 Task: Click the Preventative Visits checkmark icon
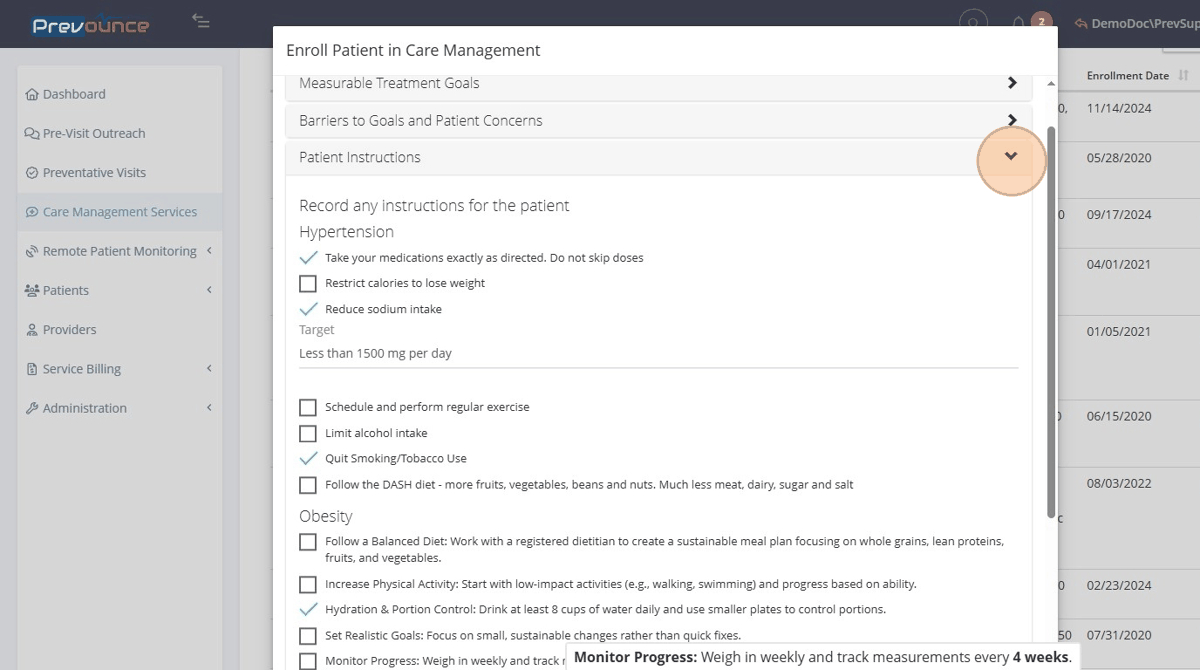coord(32,173)
